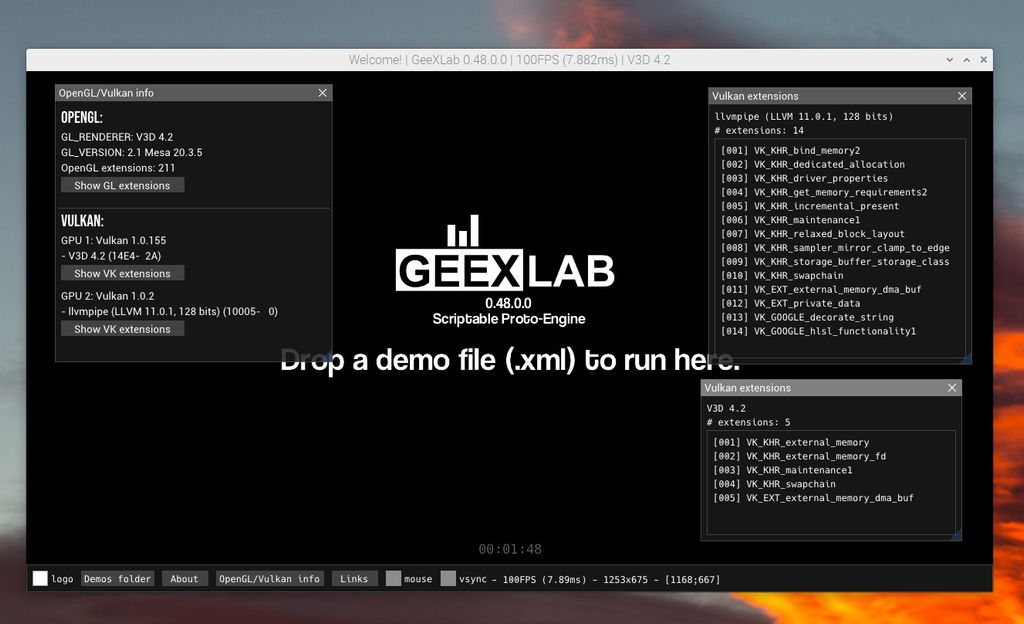Close the OpenGL/Vulkan info panel
This screenshot has height=624, width=1024.
coord(323,93)
